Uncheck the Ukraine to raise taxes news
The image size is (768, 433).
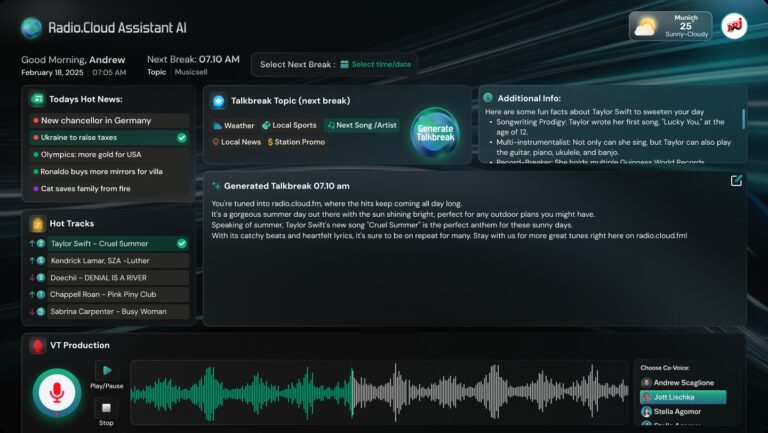(181, 138)
